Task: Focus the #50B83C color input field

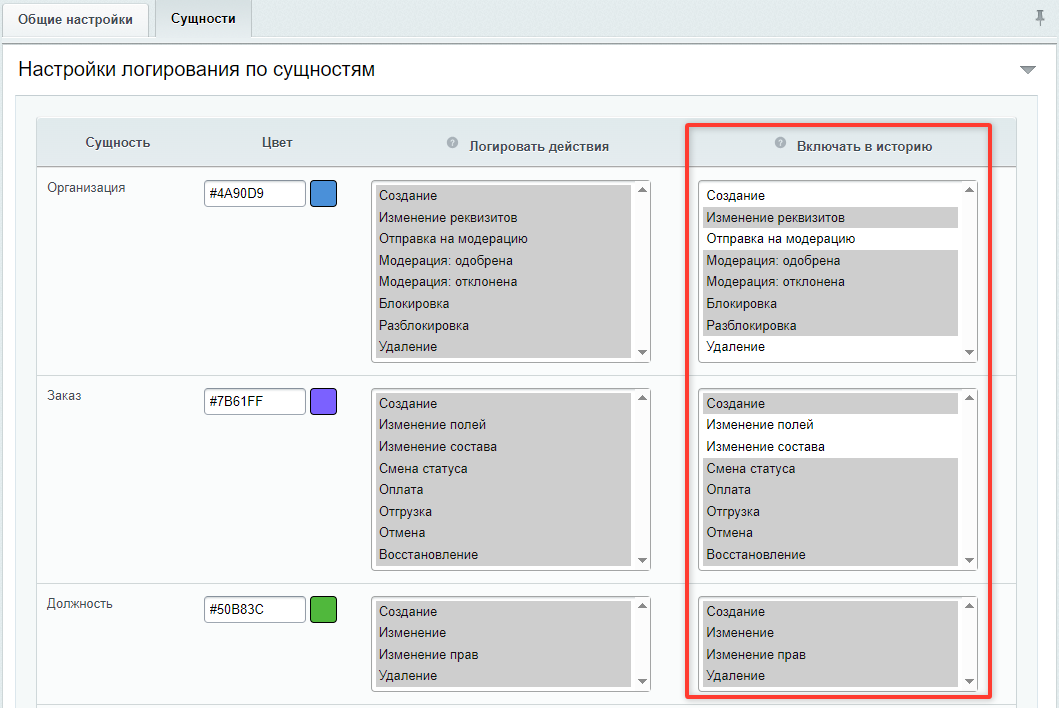Action: pyautogui.click(x=255, y=610)
